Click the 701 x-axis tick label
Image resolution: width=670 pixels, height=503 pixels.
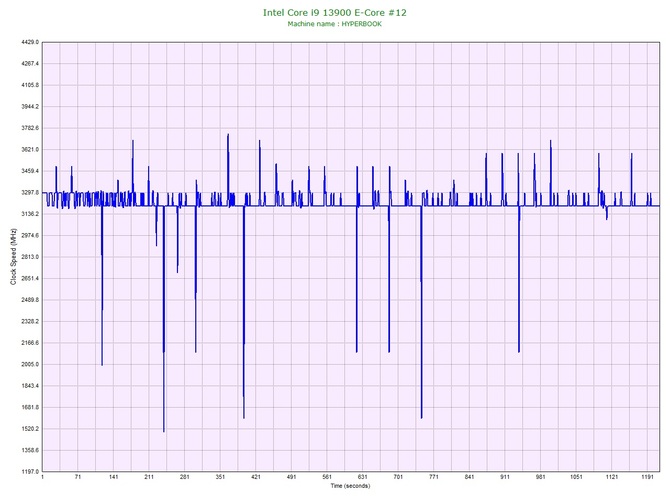click(398, 477)
